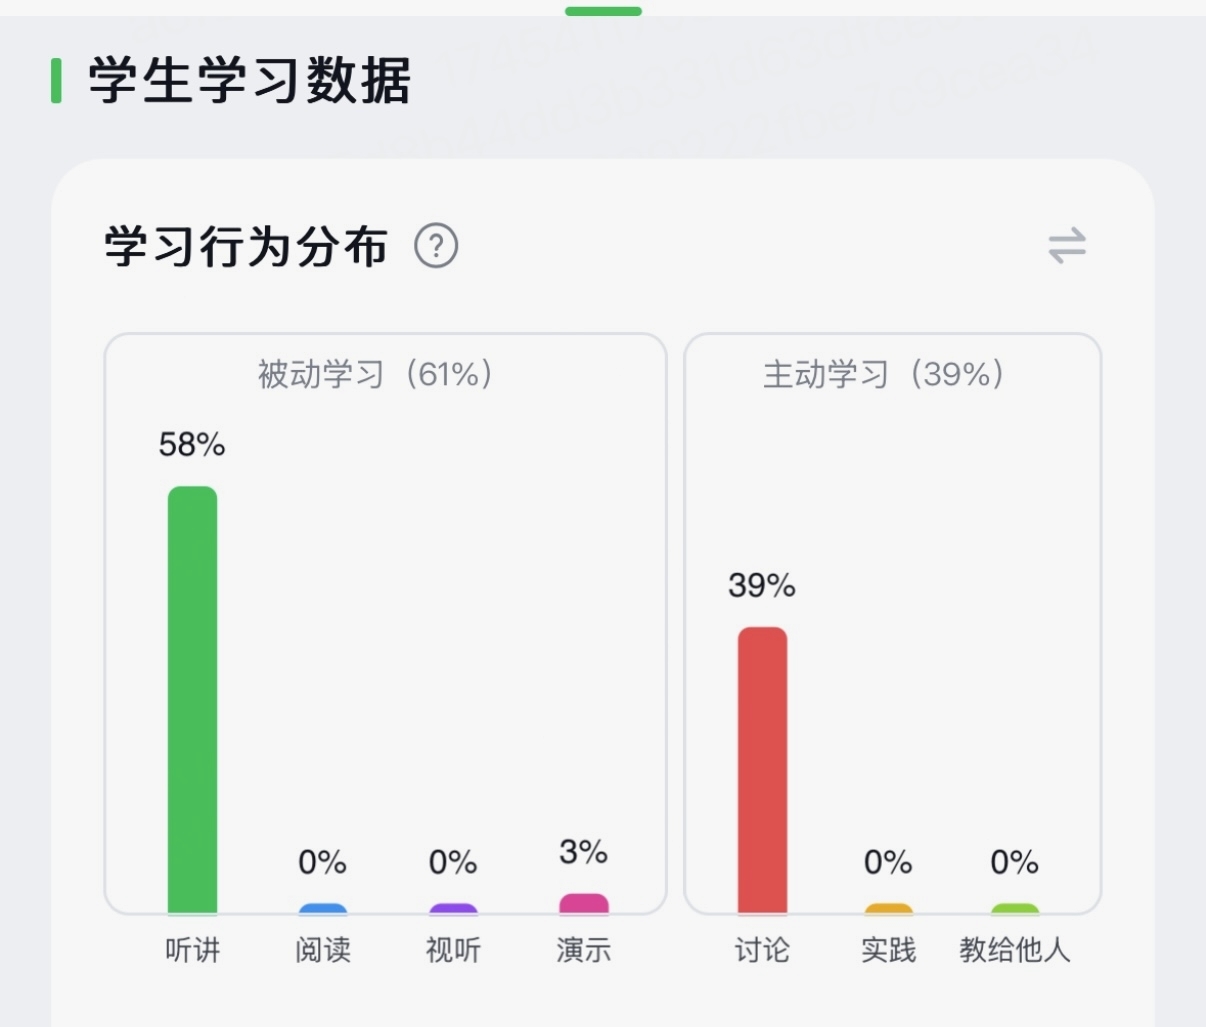The image size is (1206, 1027).
Task: Tap the green drag handle at top
Action: (x=603, y=11)
